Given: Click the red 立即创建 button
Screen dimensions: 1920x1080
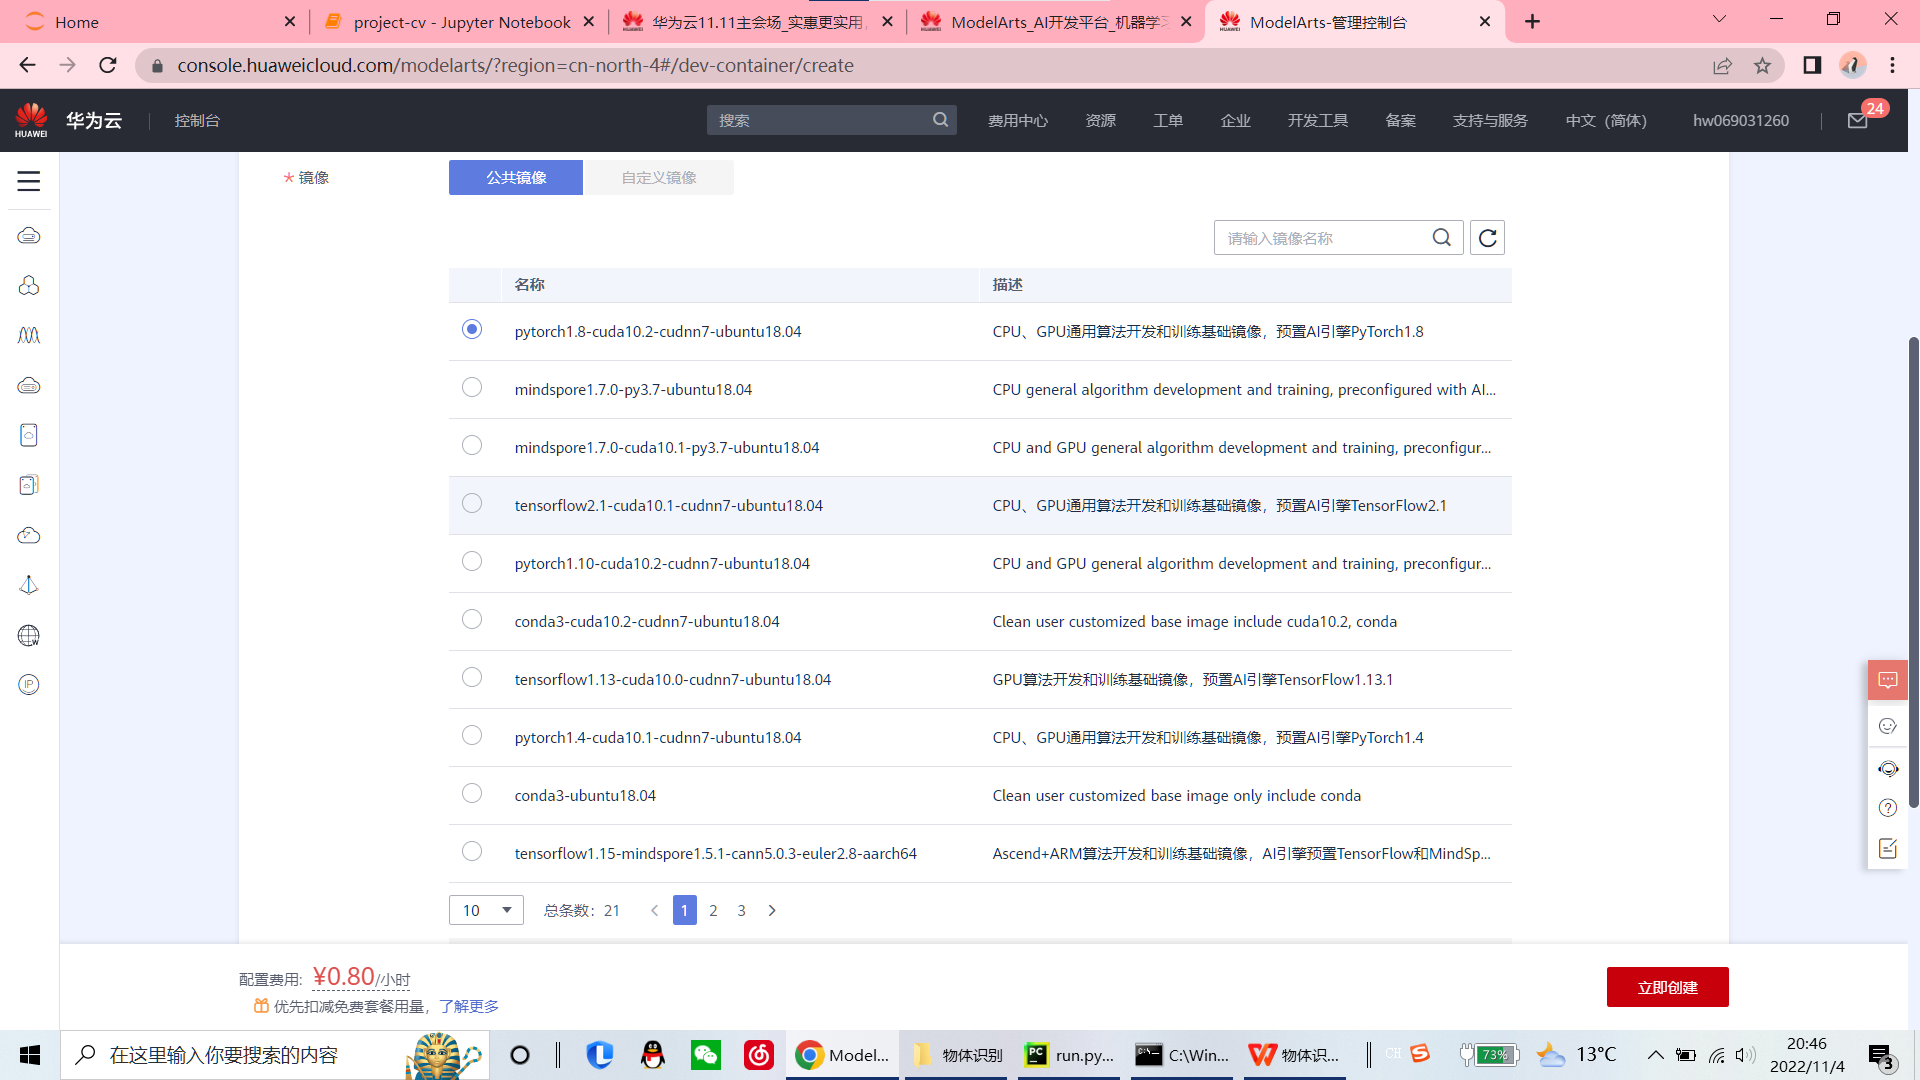Looking at the screenshot, I should coord(1667,987).
